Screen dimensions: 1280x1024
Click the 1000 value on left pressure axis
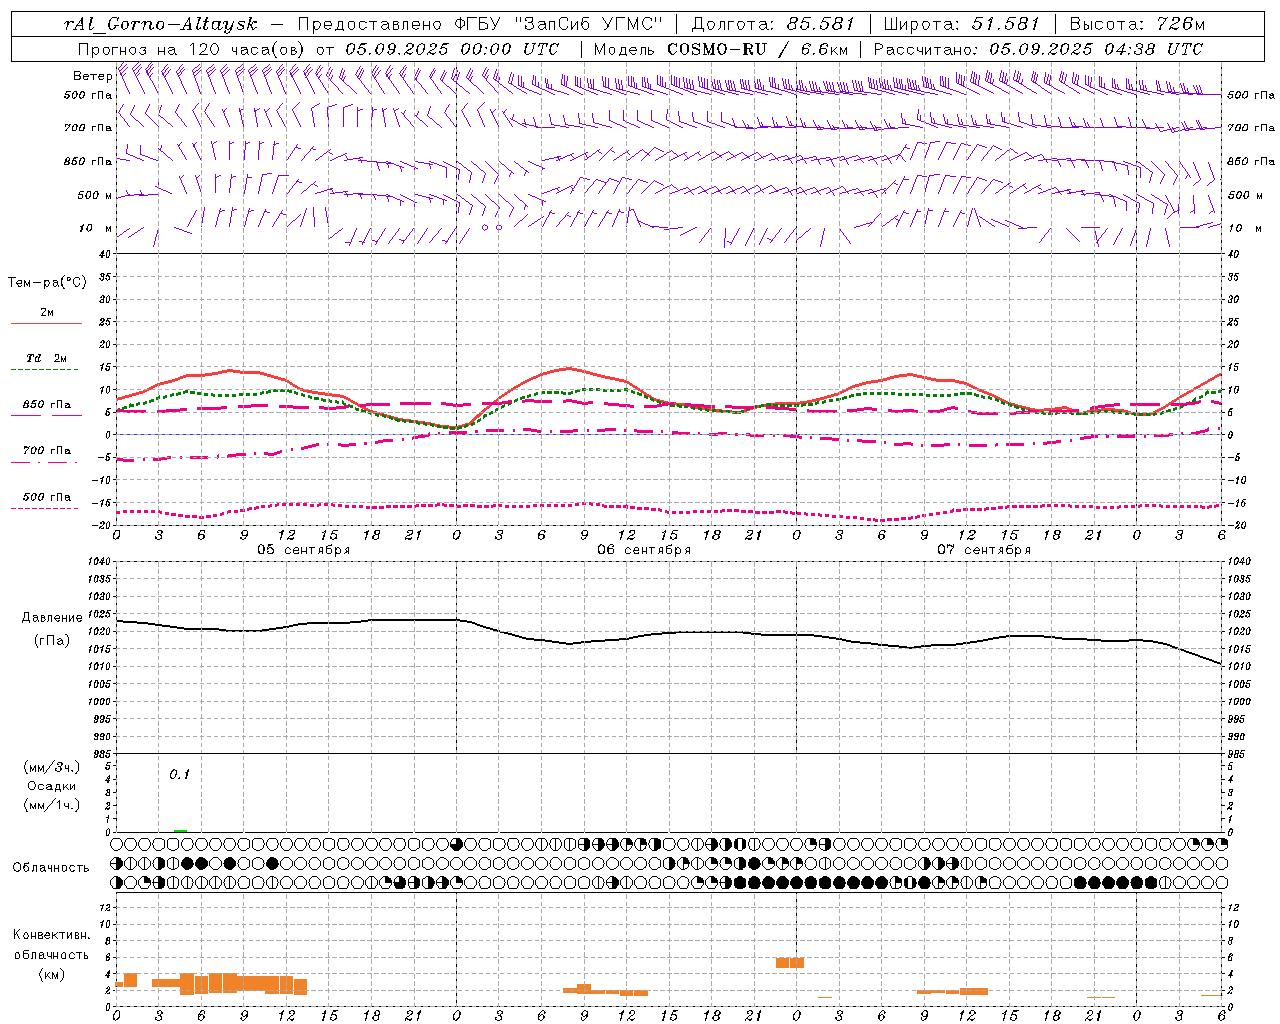click(99, 702)
